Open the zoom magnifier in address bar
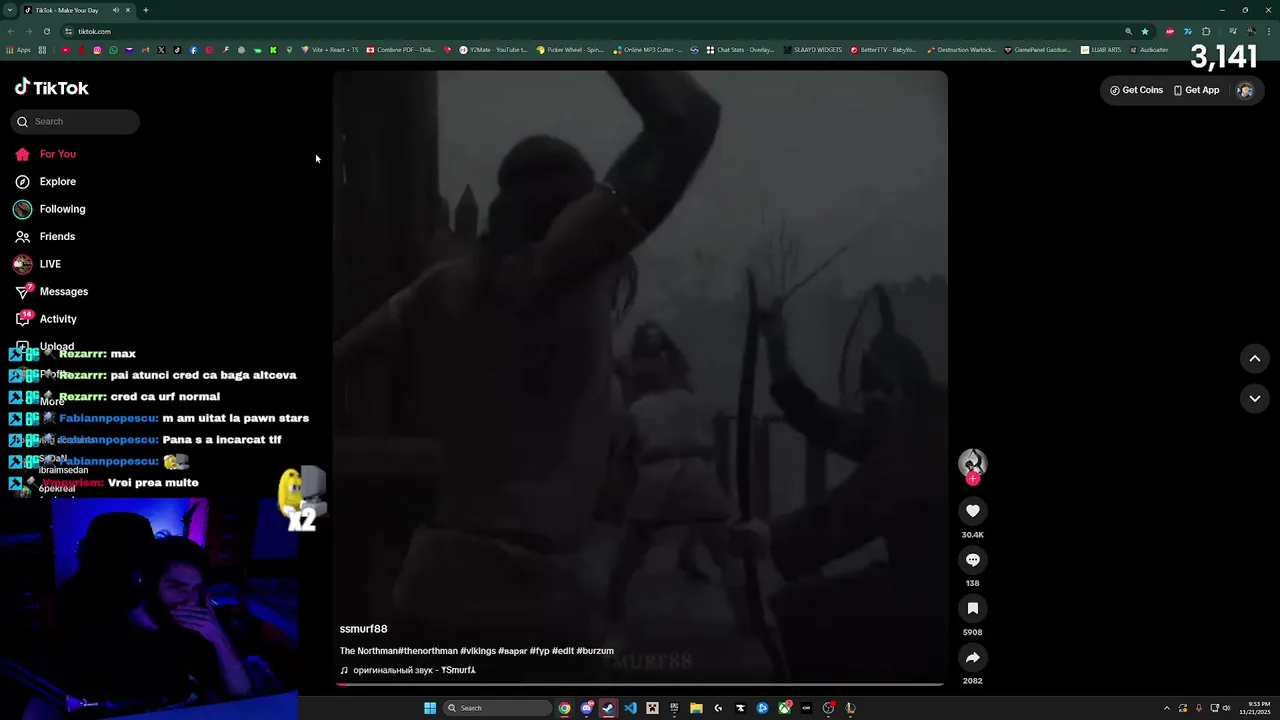 [1129, 31]
